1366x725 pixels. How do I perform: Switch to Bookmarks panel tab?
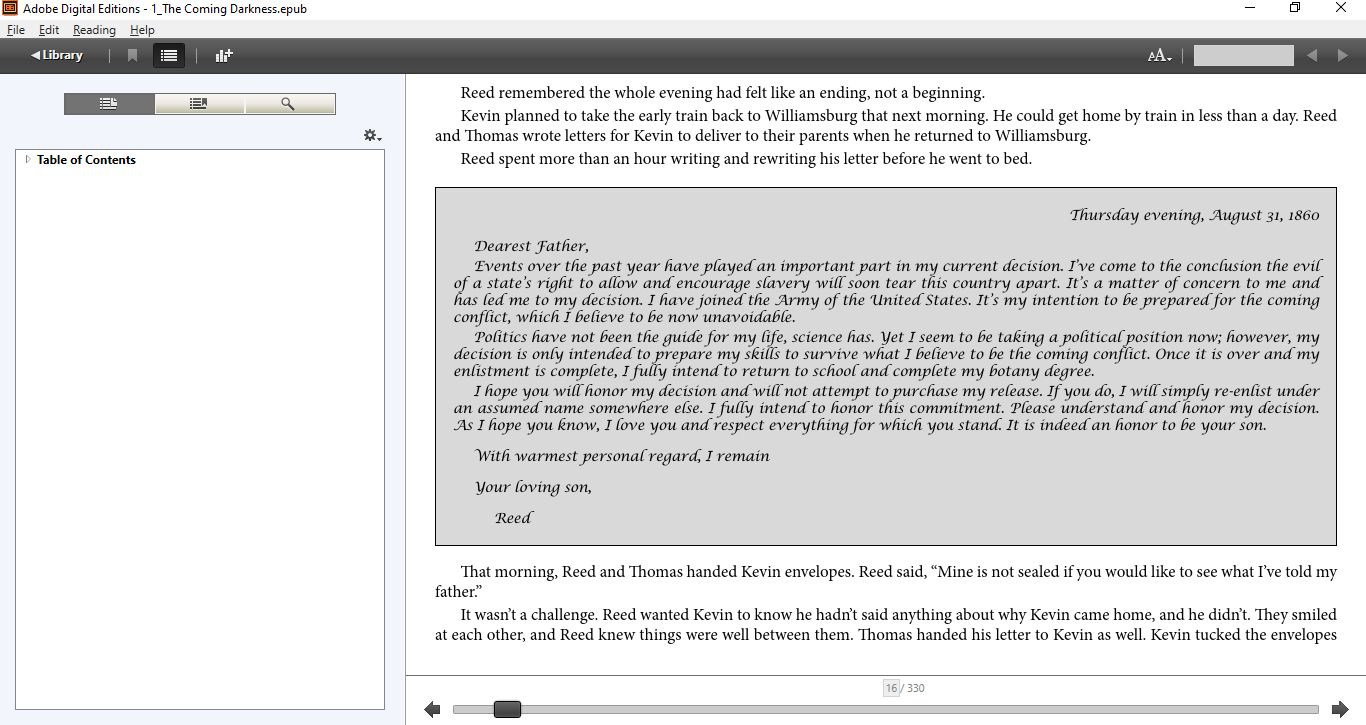point(199,104)
